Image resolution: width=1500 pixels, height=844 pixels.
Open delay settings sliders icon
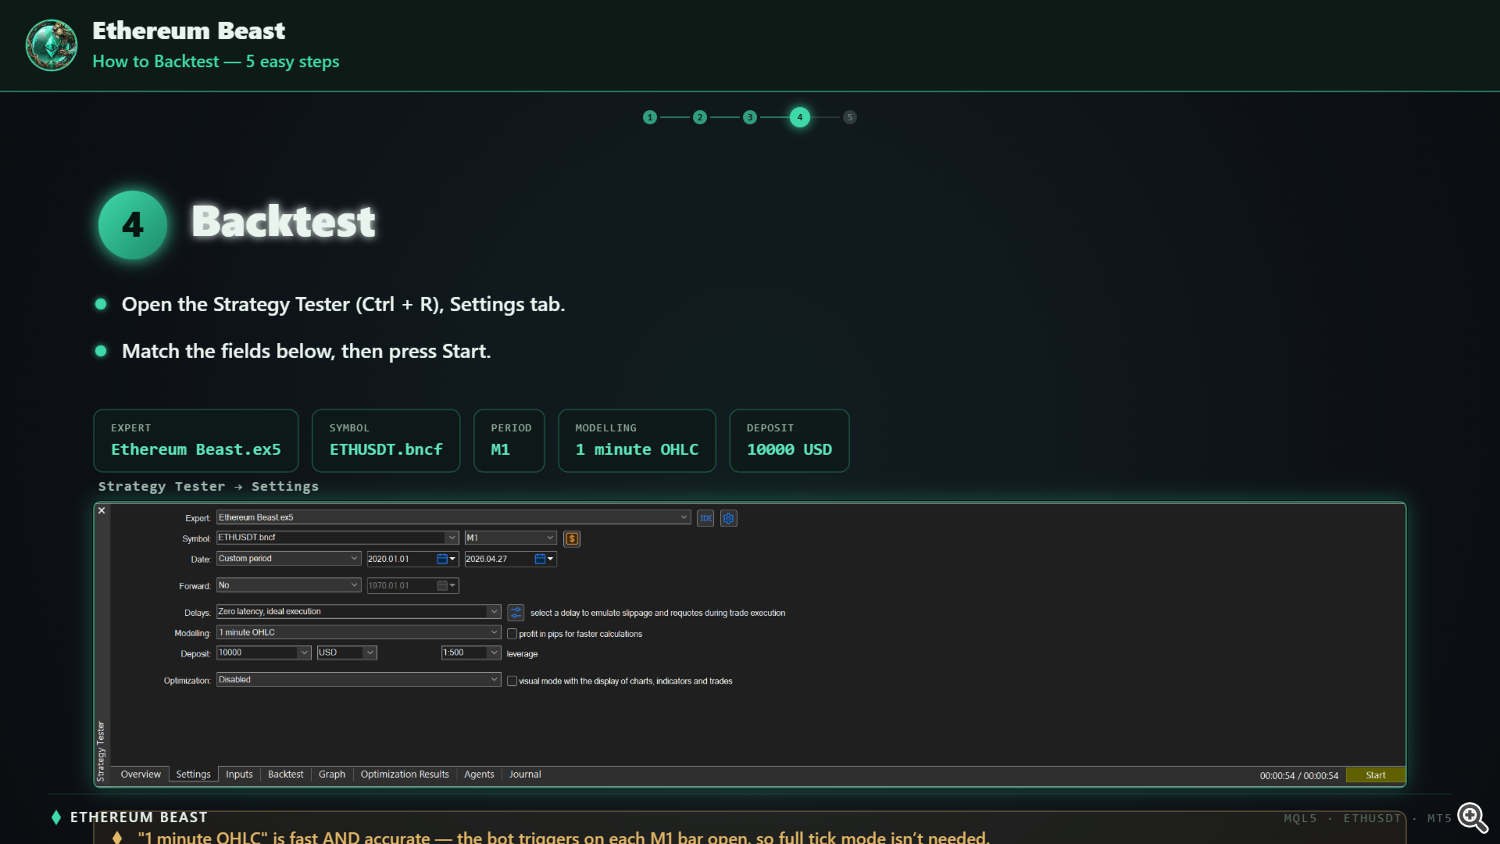(x=516, y=612)
